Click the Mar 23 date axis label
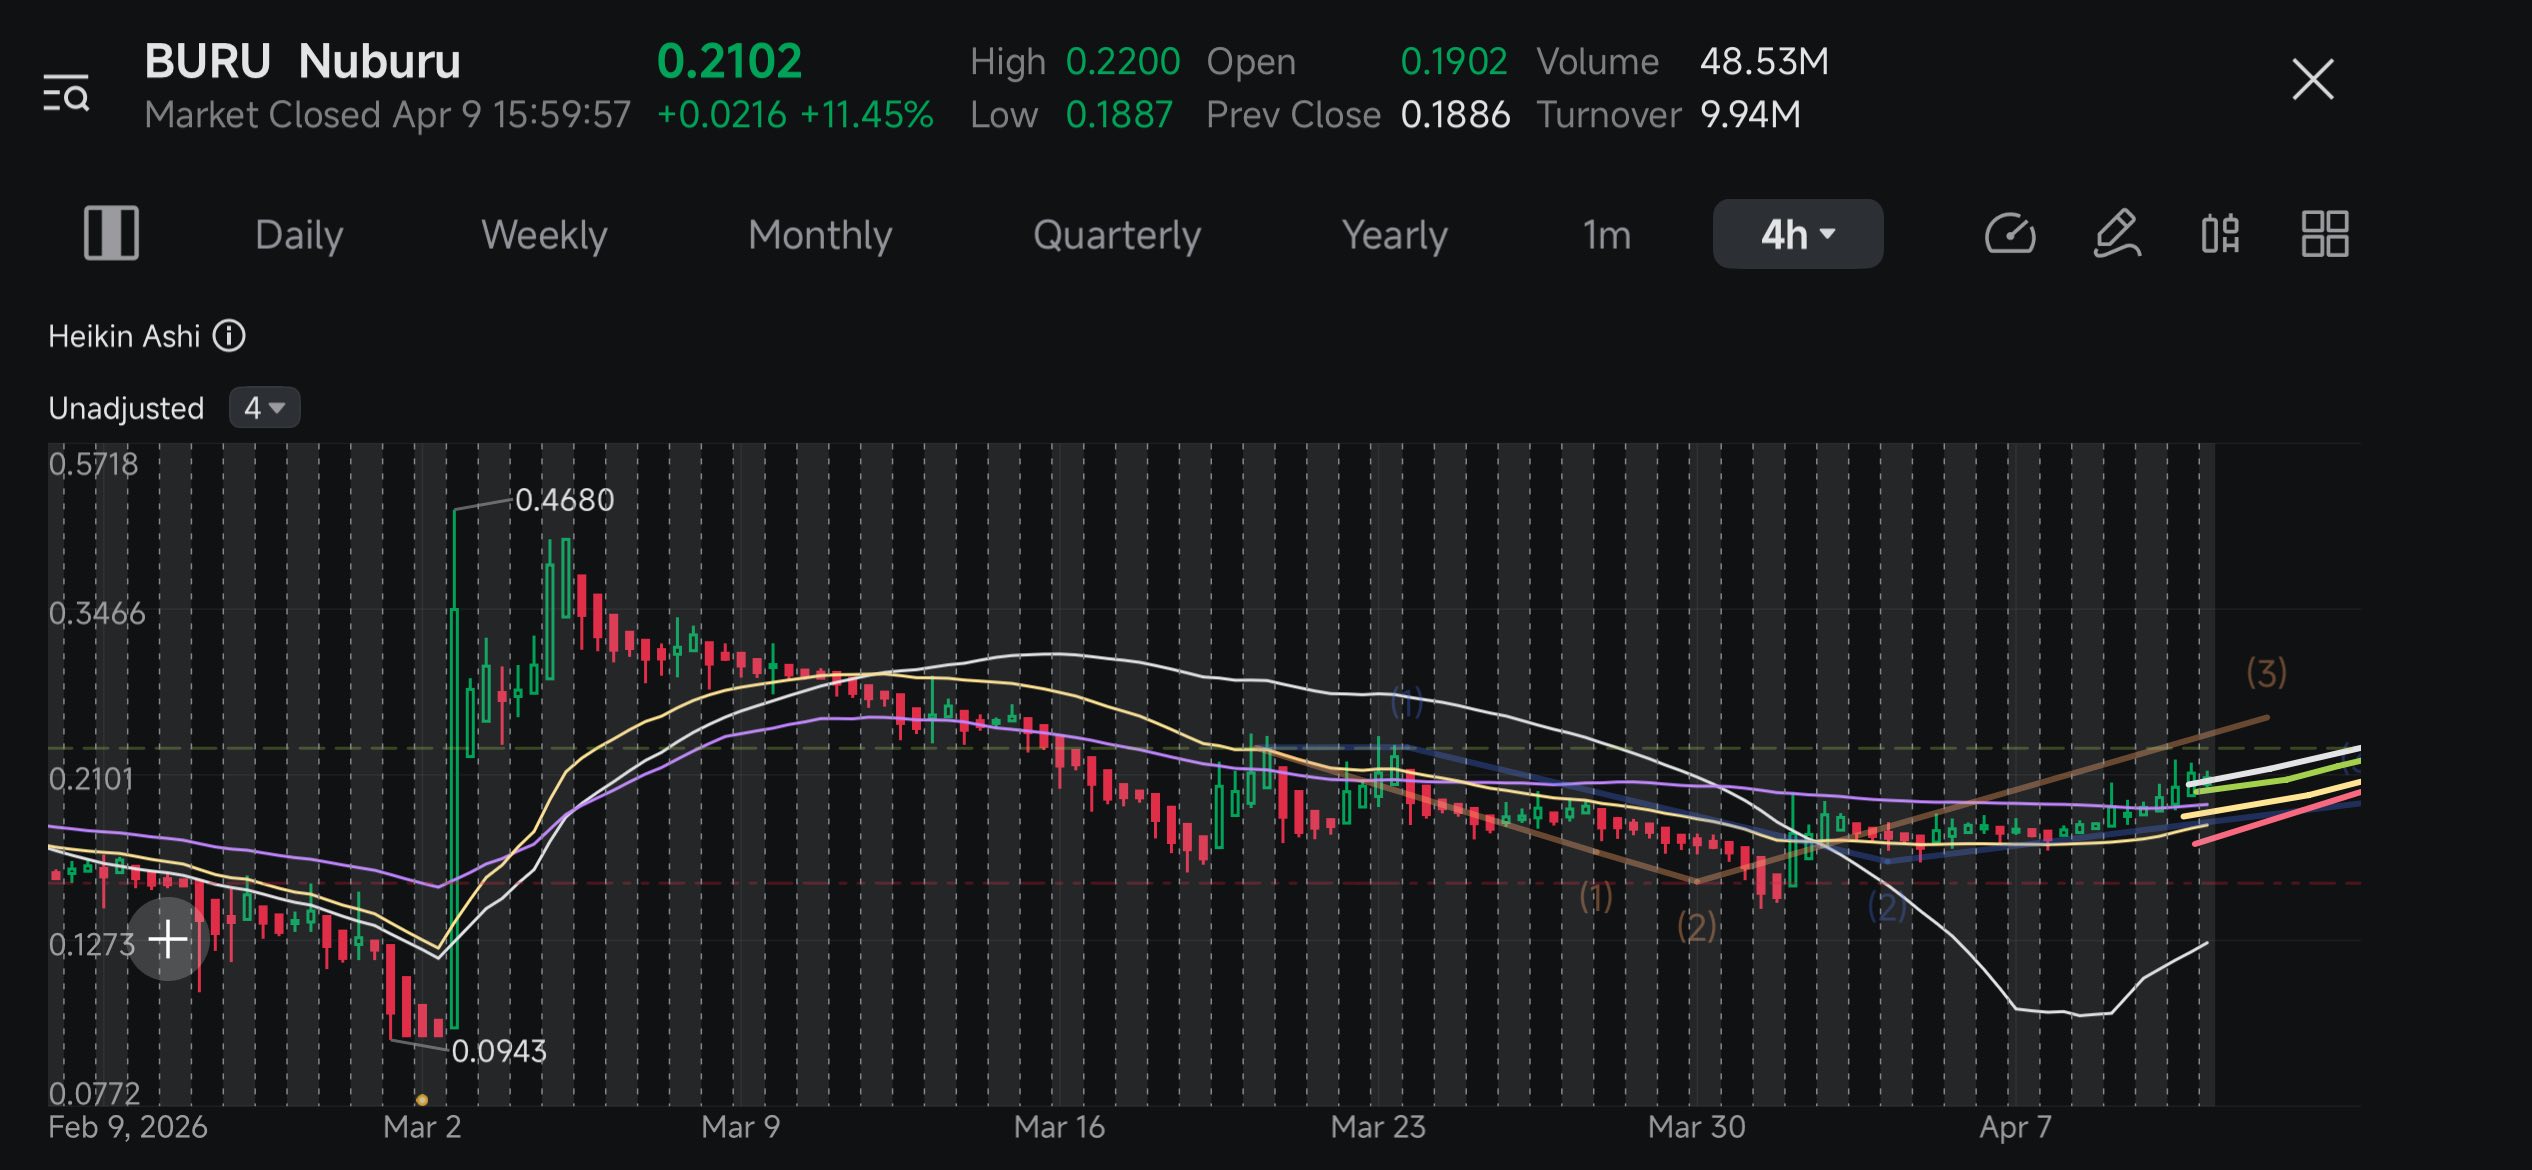 (1377, 1127)
